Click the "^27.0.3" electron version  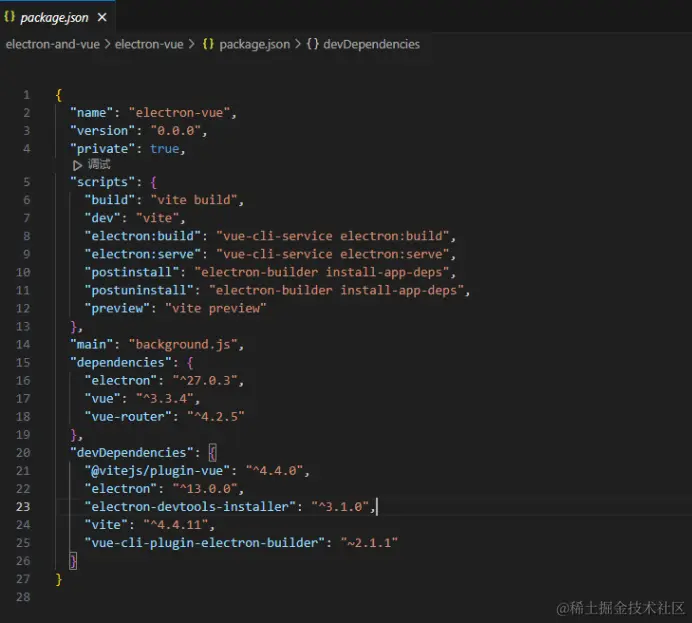[205, 381]
